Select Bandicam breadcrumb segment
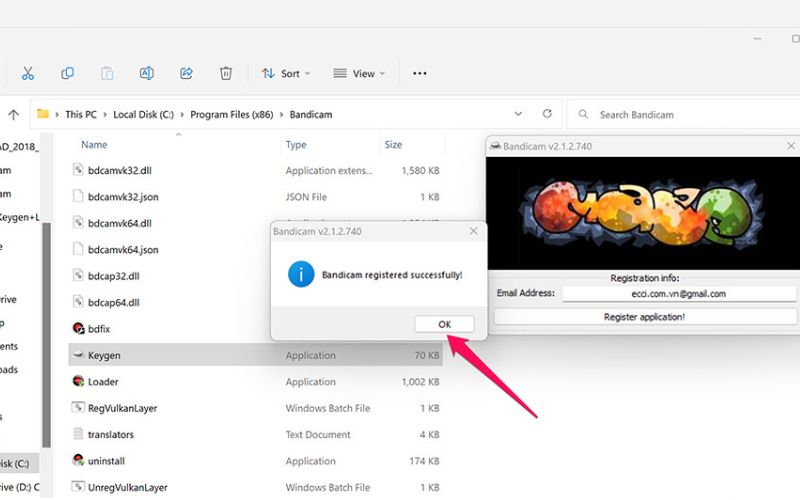Screen dimensions: 800x500 (x=311, y=115)
